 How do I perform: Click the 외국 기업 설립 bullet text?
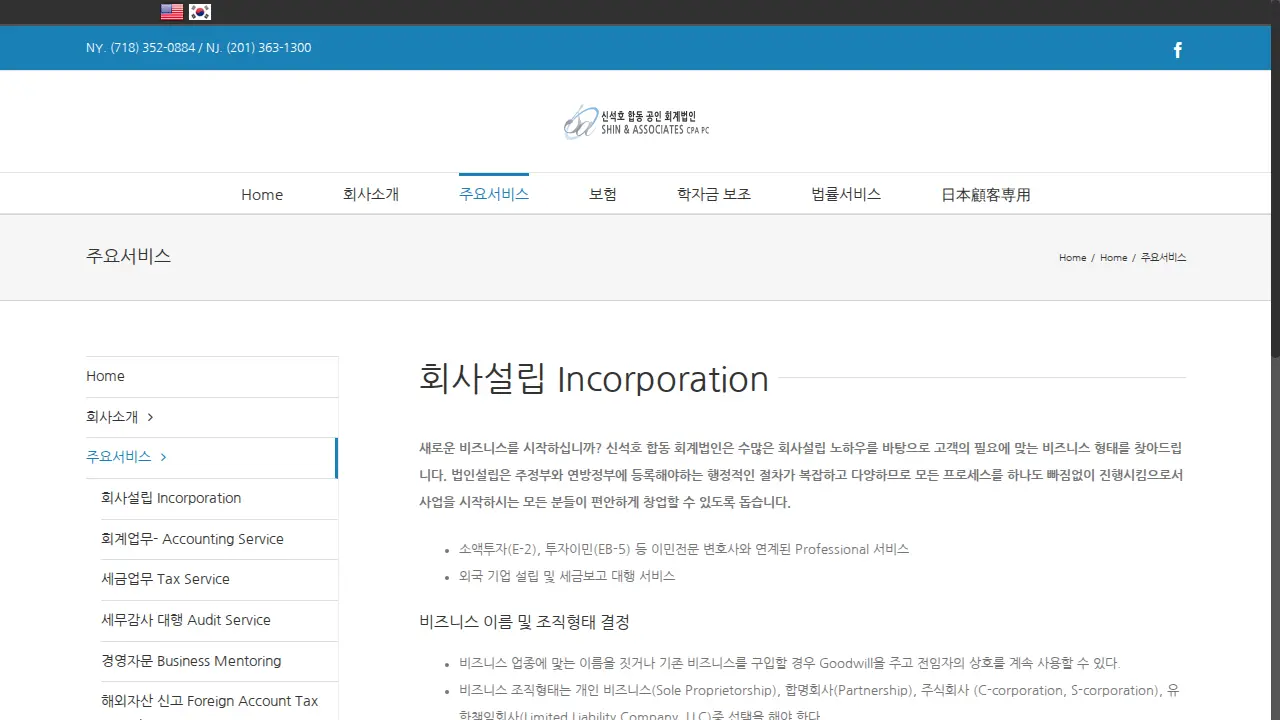567,576
